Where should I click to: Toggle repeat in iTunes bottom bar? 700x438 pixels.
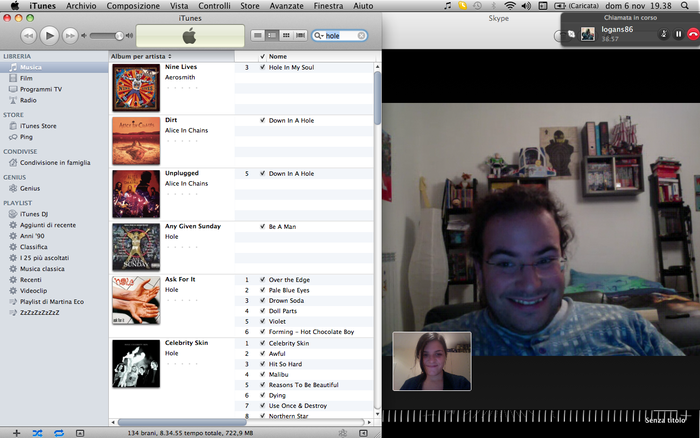click(x=59, y=433)
